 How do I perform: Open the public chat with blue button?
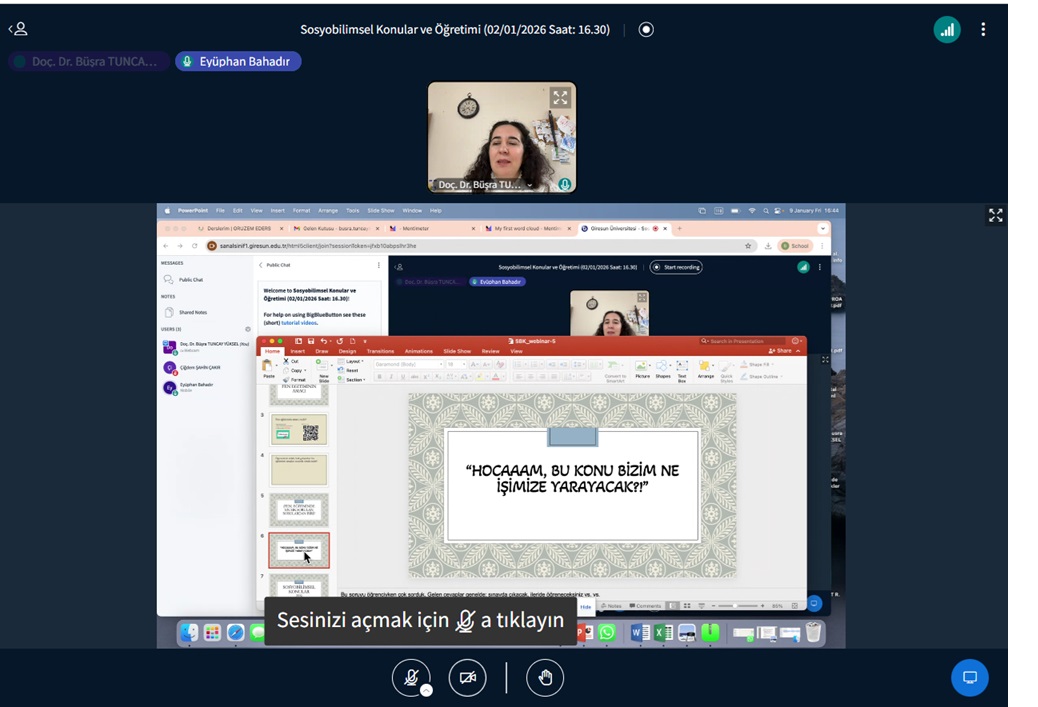969,678
